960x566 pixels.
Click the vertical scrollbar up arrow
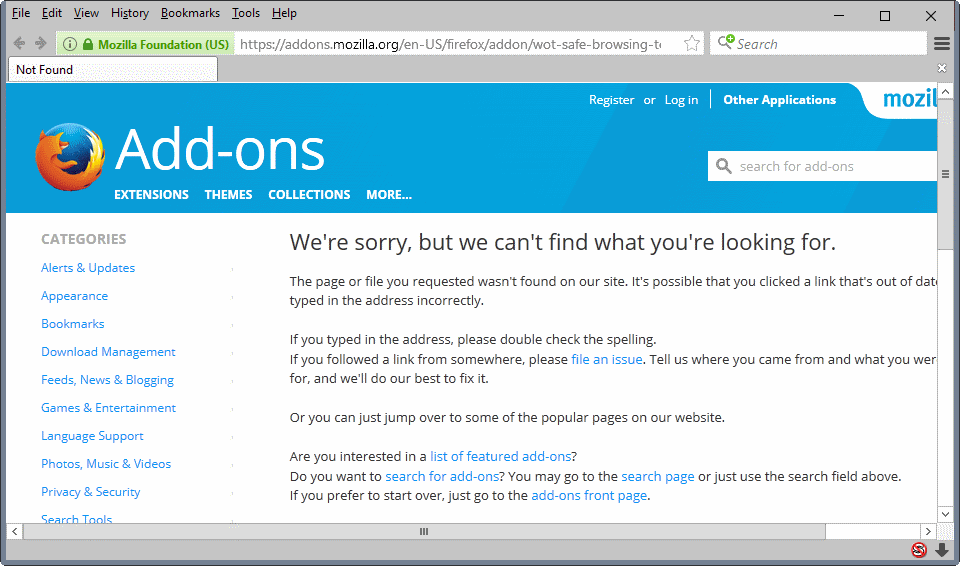point(945,92)
